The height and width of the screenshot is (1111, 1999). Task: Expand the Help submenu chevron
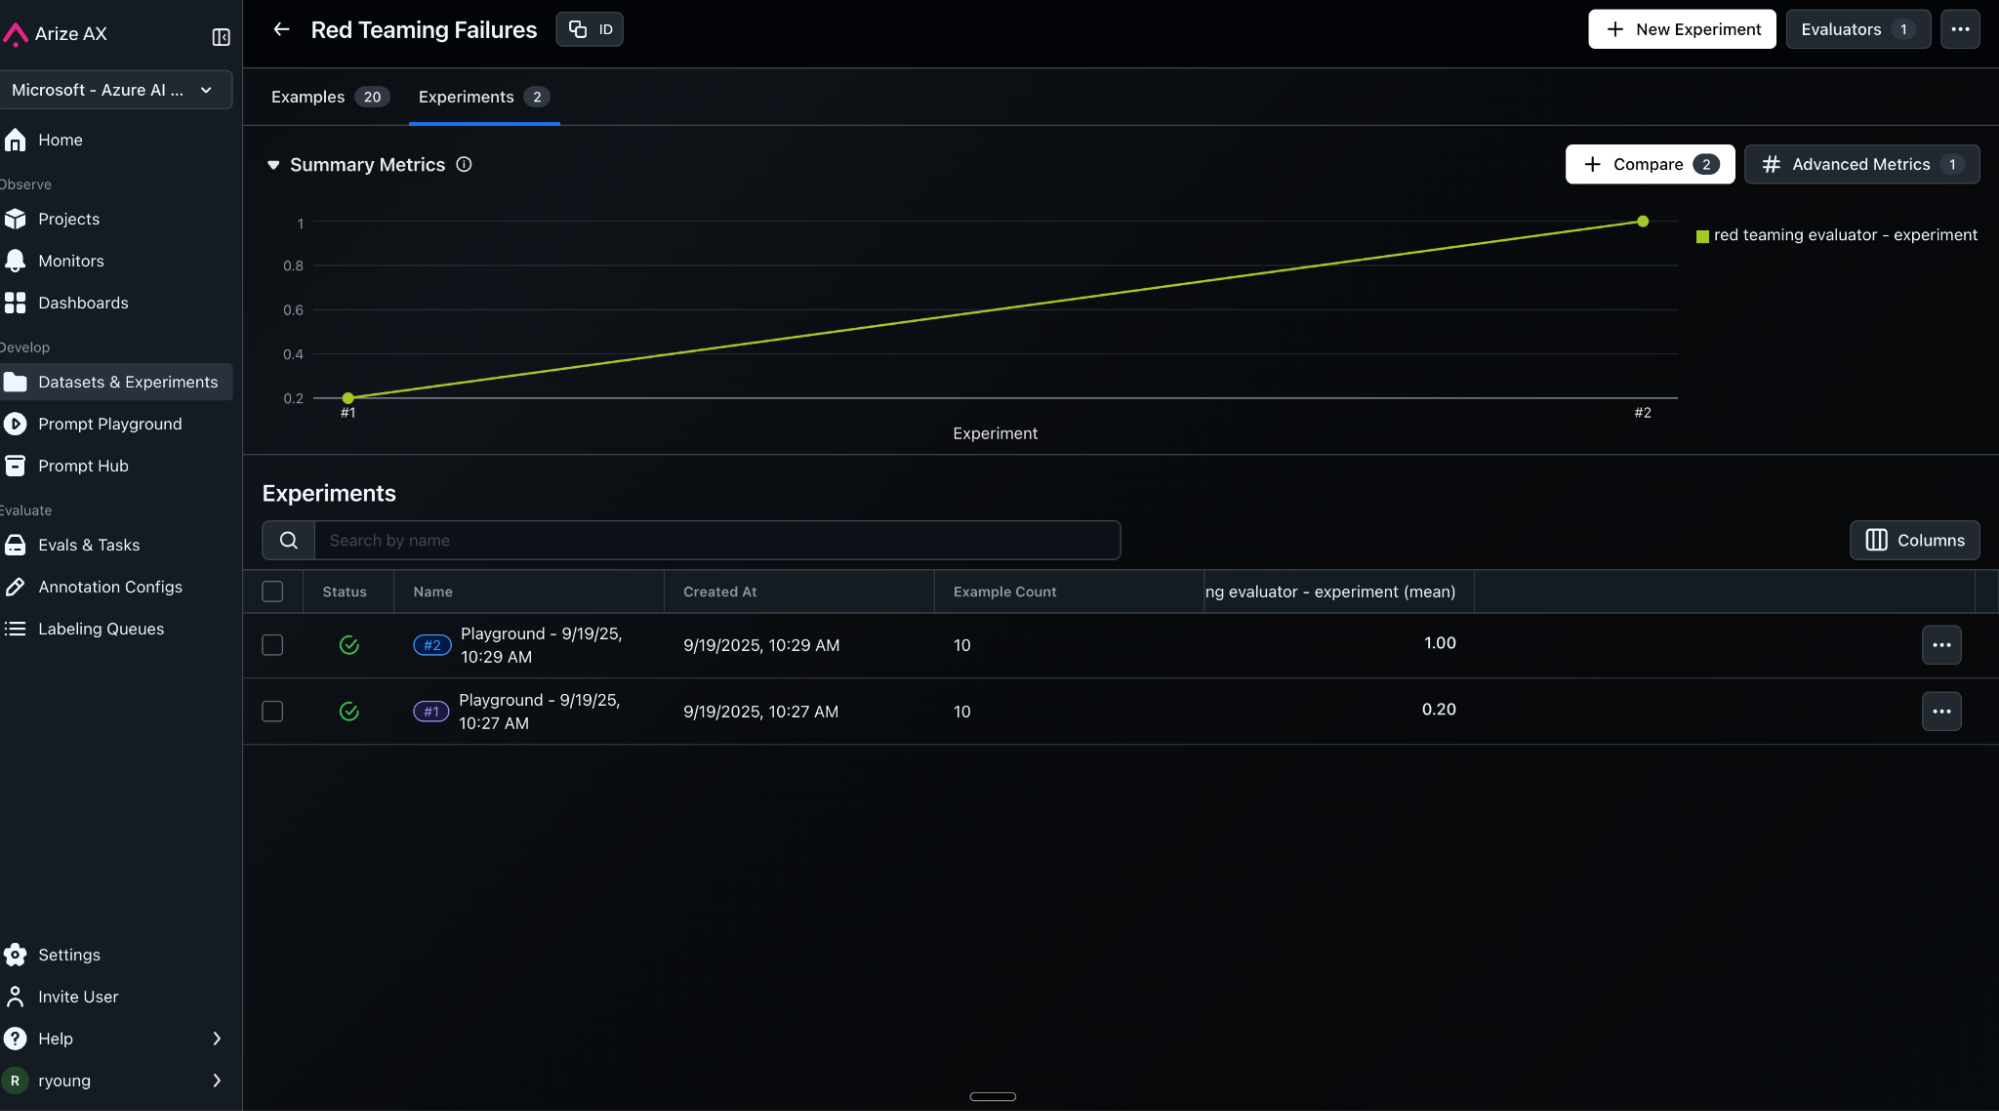pyautogui.click(x=216, y=1038)
